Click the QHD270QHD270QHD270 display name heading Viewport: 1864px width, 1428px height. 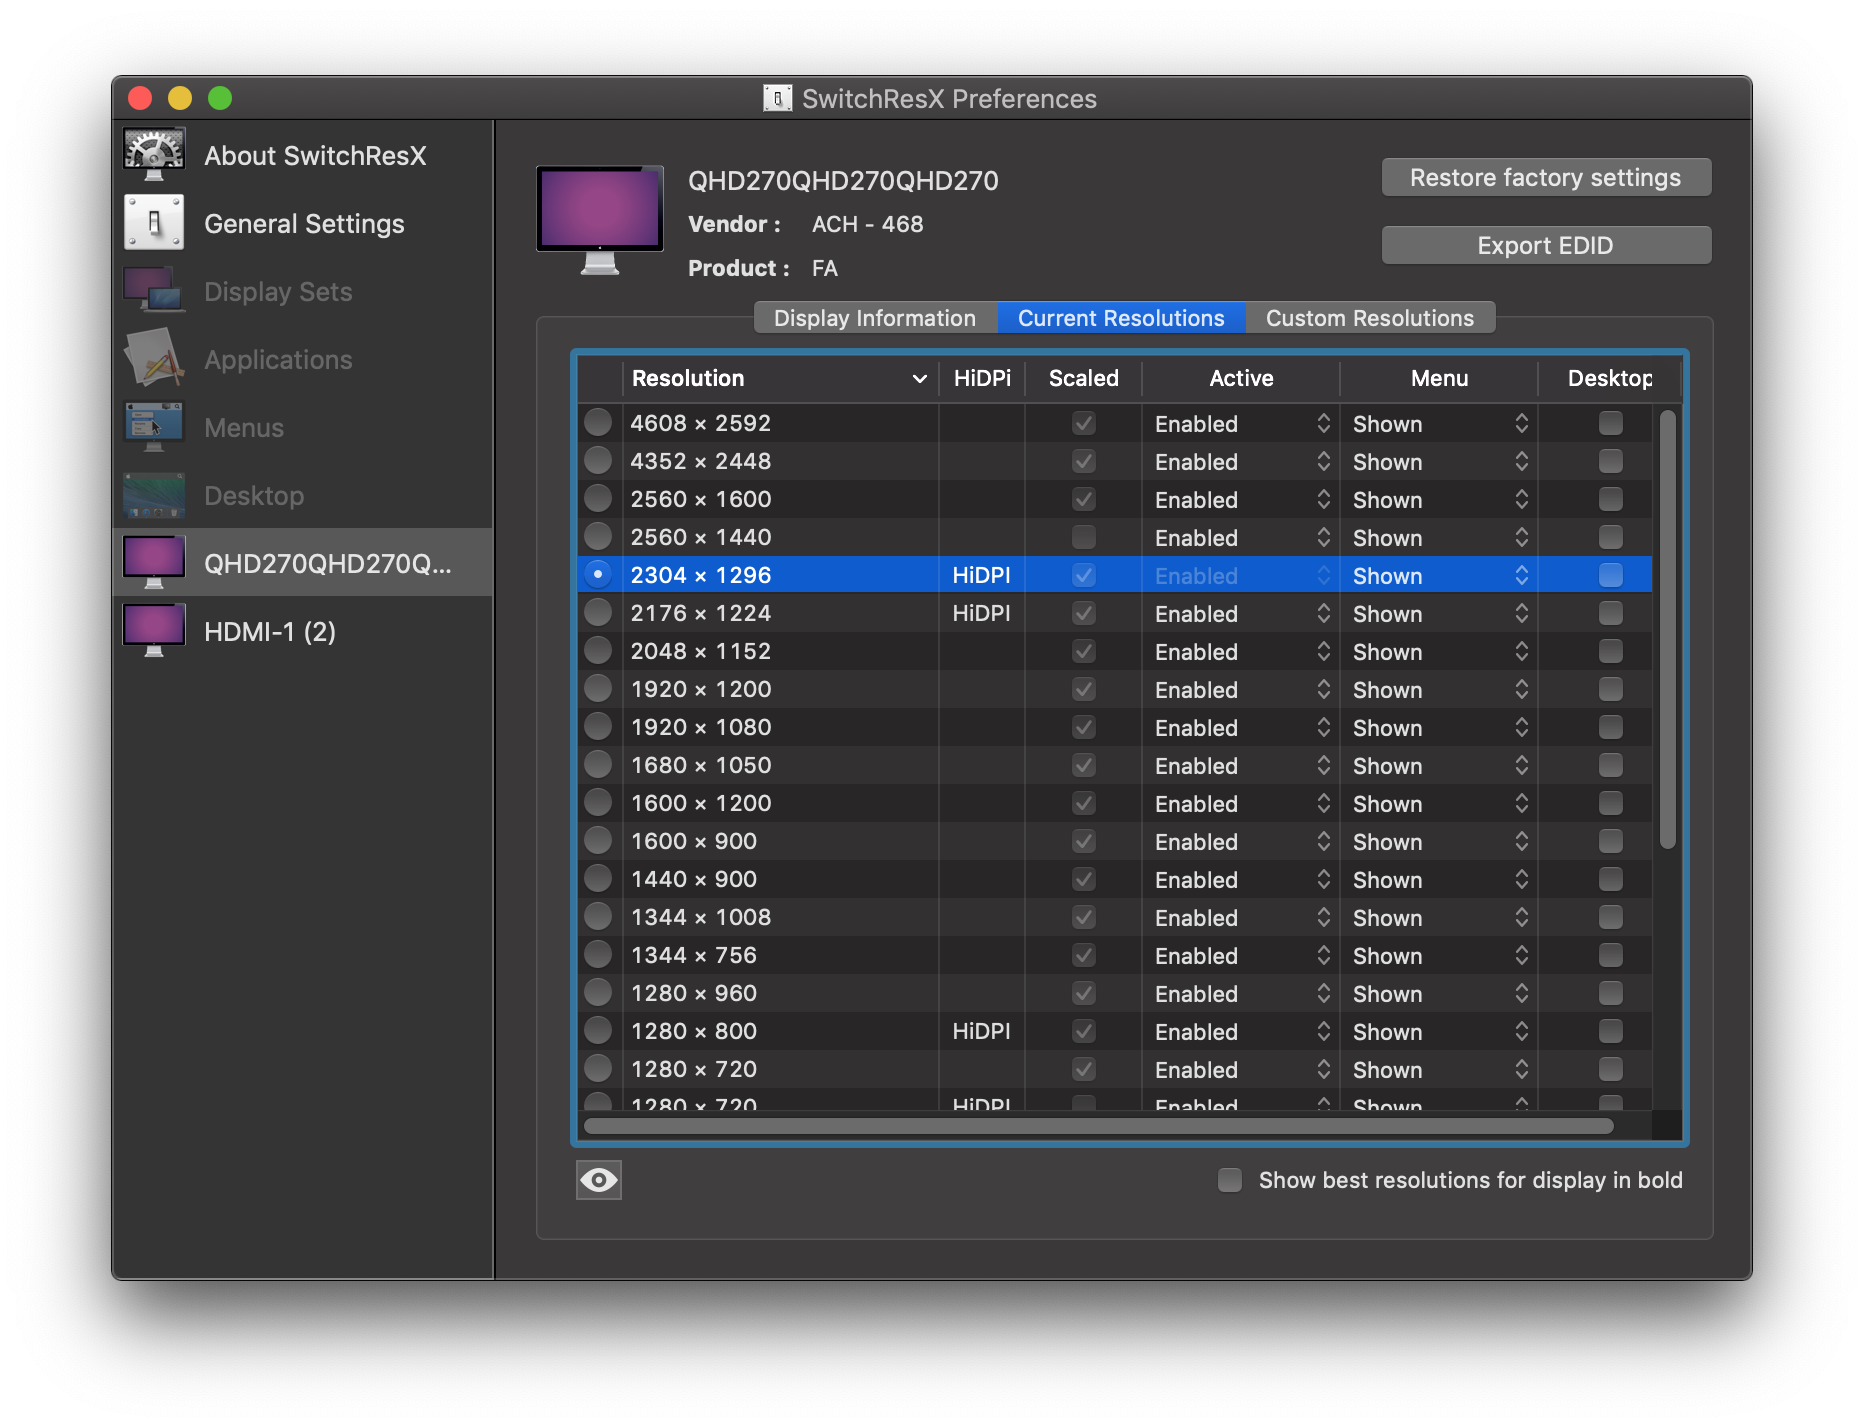click(x=843, y=180)
